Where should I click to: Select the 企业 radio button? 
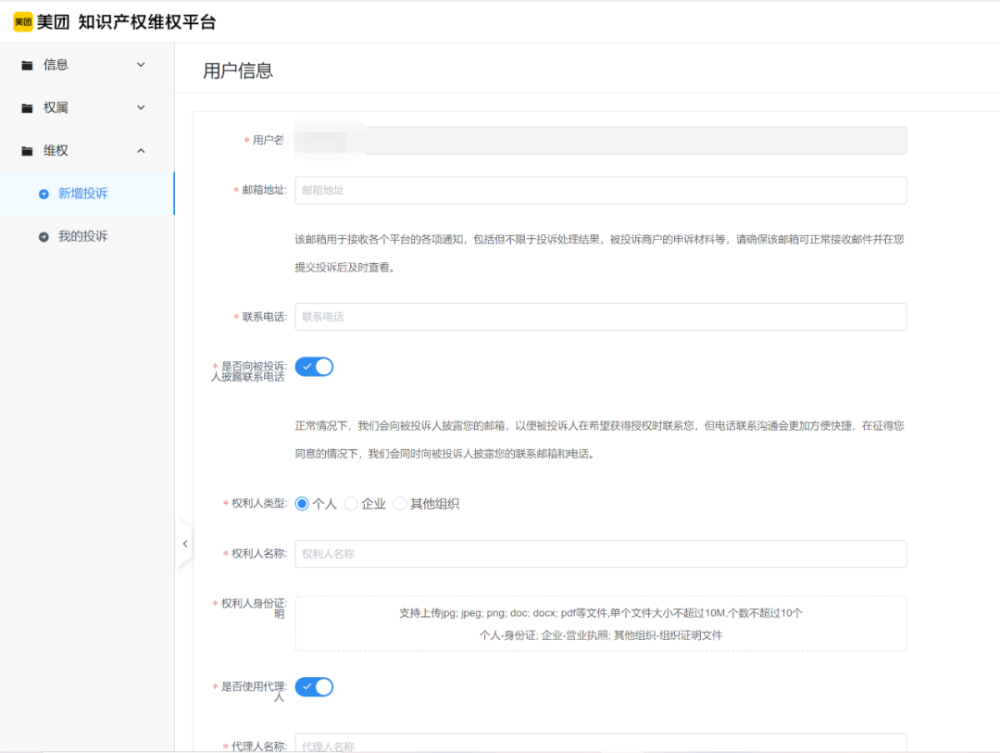coord(351,504)
